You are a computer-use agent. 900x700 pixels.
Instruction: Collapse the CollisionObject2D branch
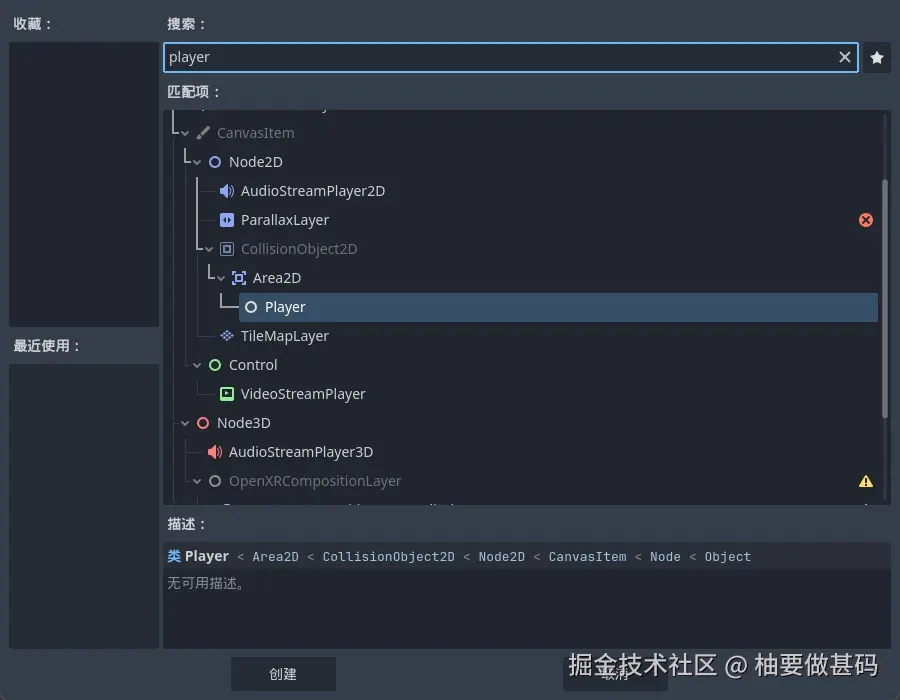[x=209, y=248]
